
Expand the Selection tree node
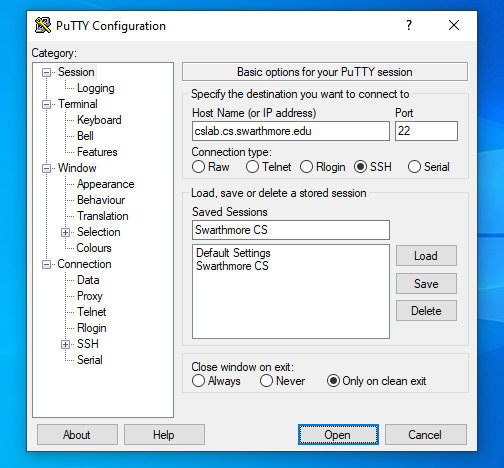click(65, 232)
